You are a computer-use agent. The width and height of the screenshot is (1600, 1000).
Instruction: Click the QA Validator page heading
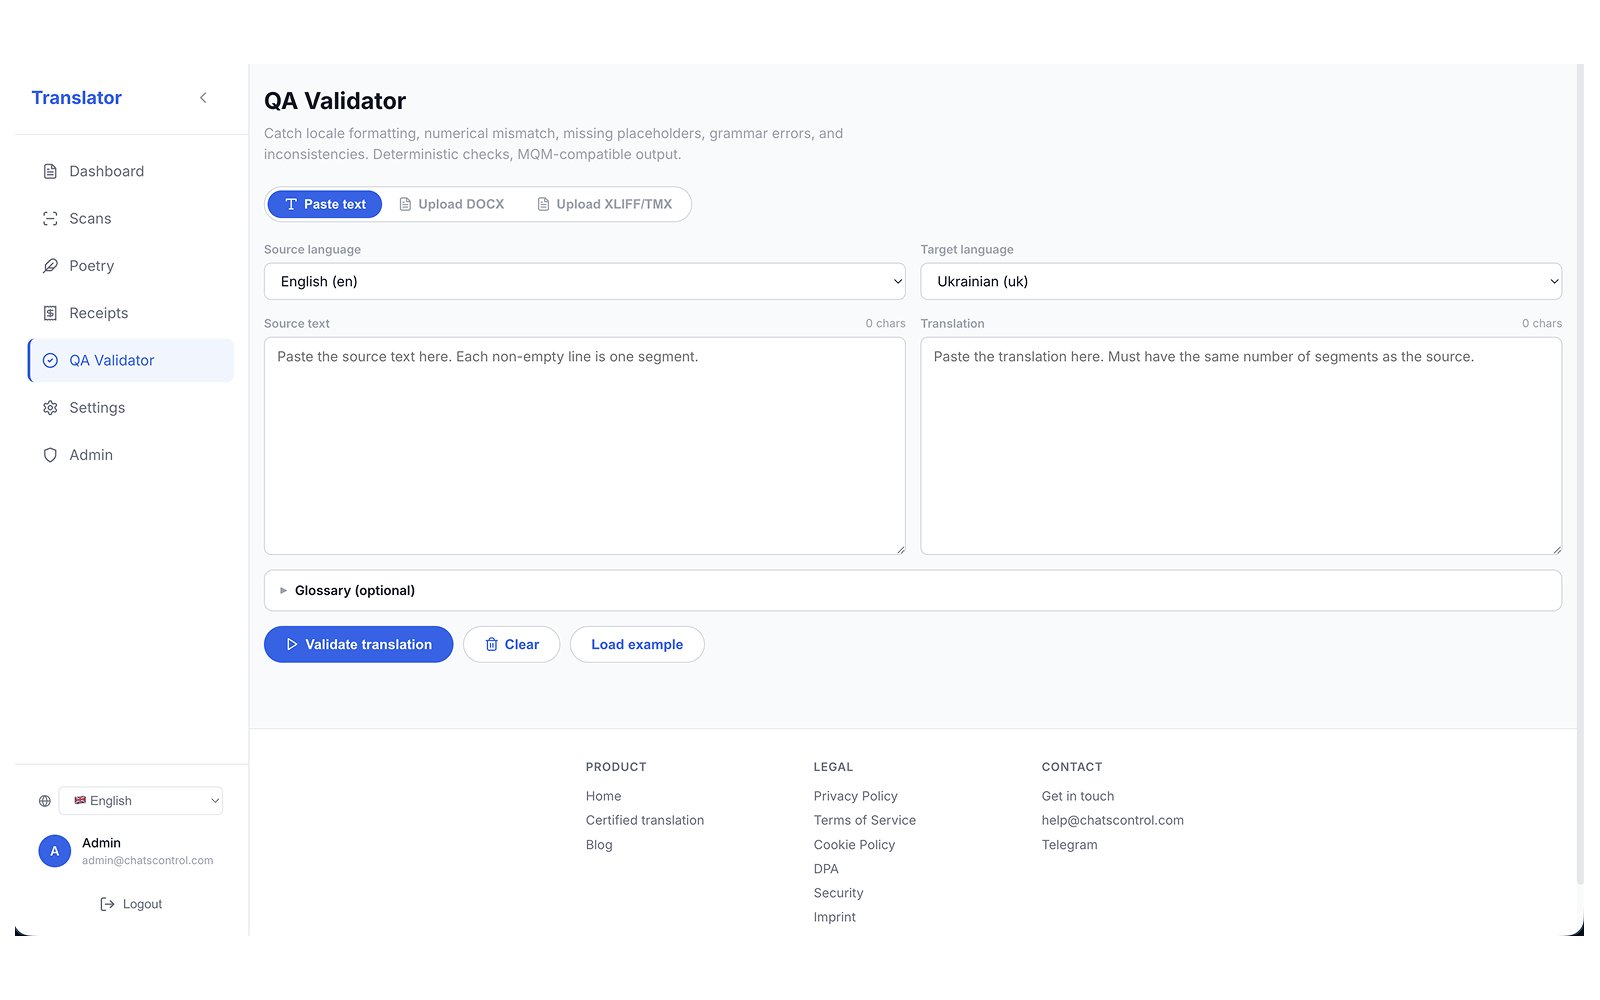point(335,101)
